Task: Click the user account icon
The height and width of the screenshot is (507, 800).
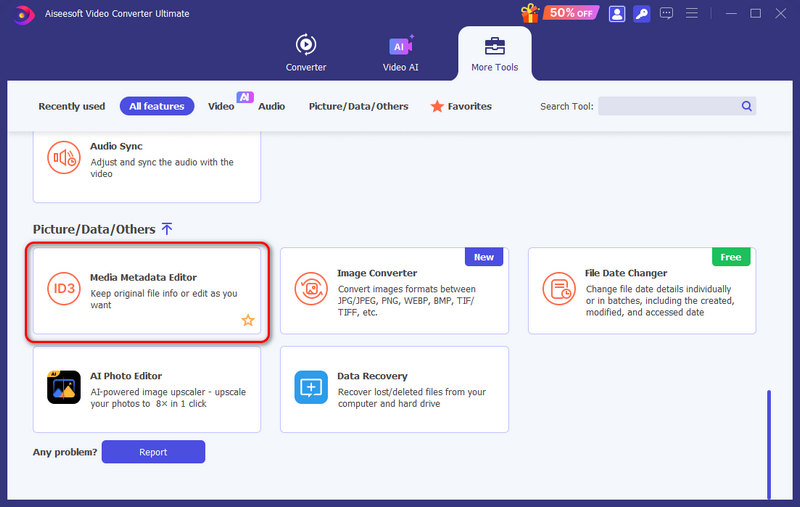Action: pyautogui.click(x=616, y=14)
